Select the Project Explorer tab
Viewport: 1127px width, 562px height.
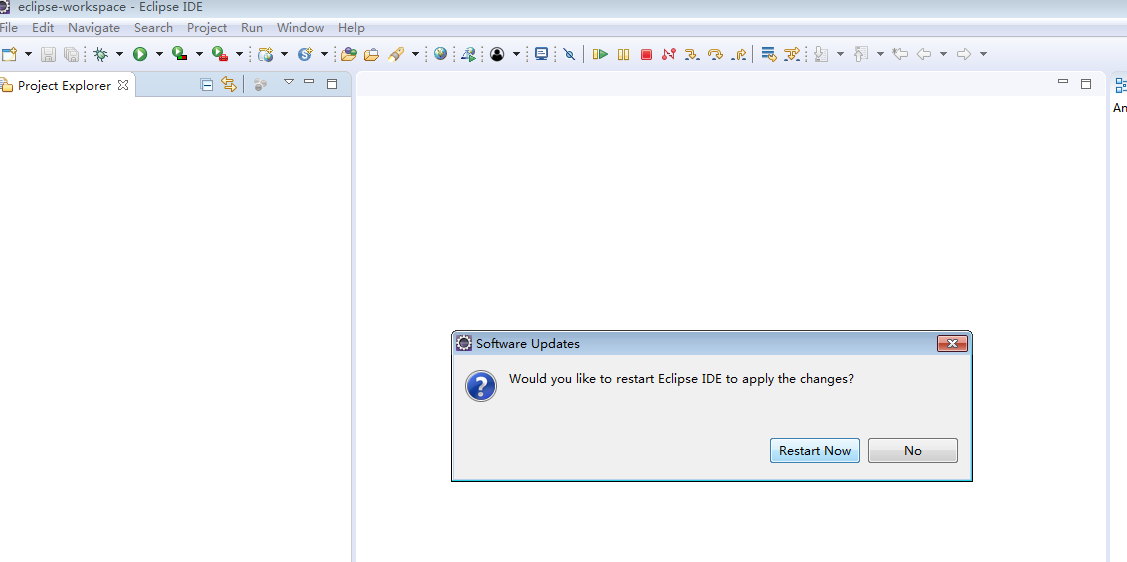[65, 86]
